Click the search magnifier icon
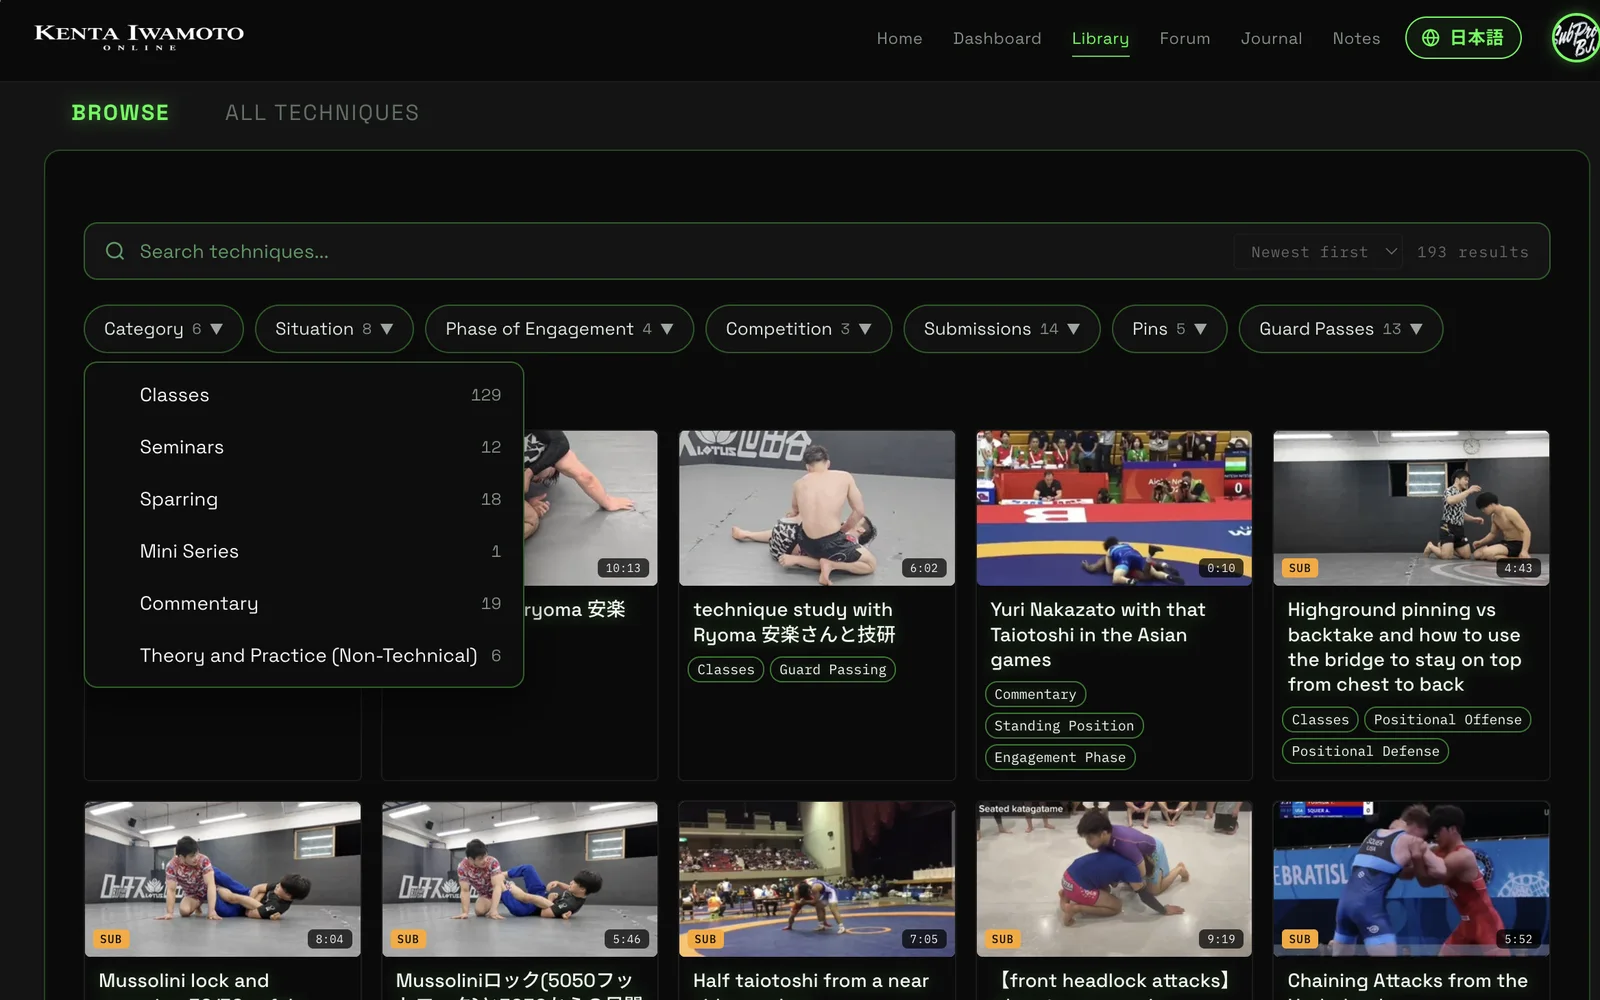The width and height of the screenshot is (1600, 1000). [x=115, y=251]
